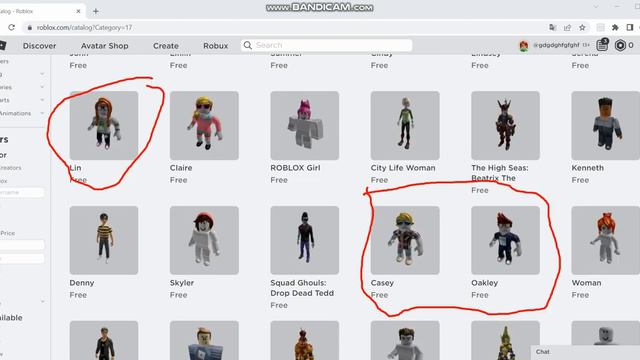Click the magnifier icon in search box
Image resolution: width=640 pixels, height=360 pixels.
[248, 45]
